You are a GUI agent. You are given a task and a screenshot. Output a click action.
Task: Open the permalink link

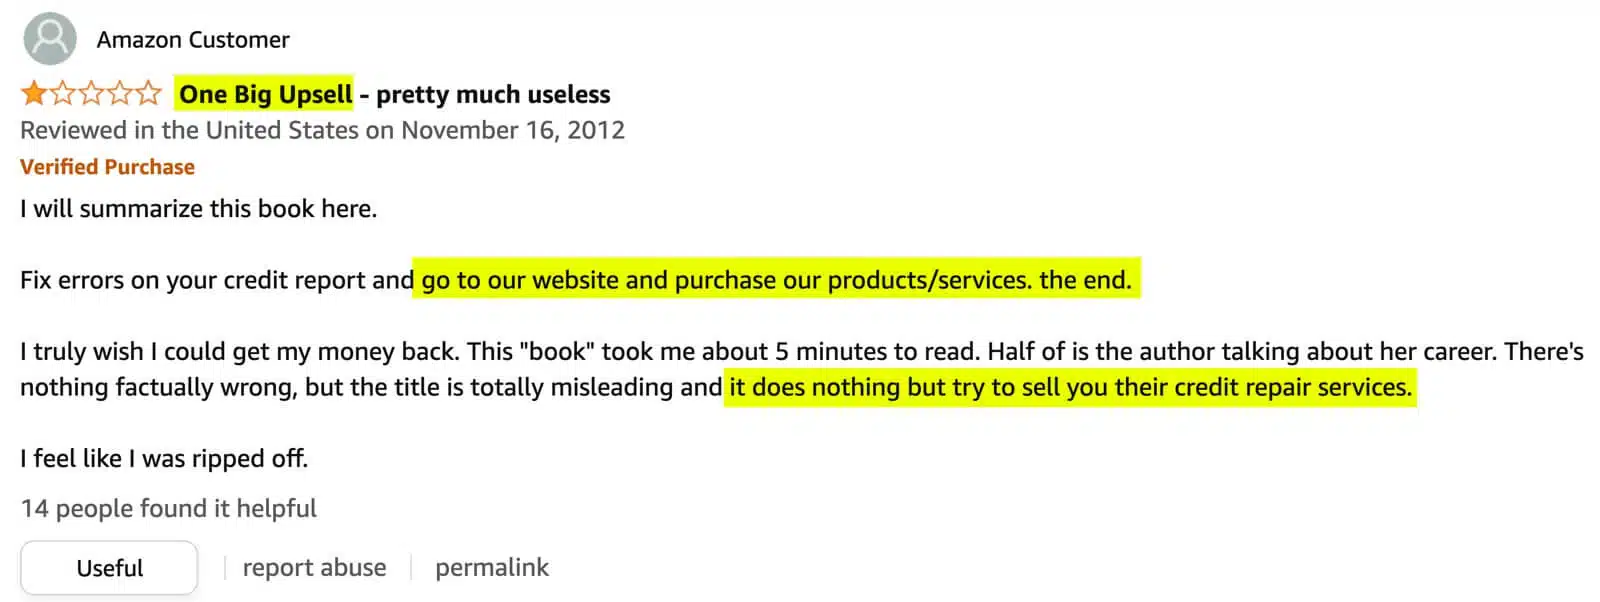pos(492,568)
